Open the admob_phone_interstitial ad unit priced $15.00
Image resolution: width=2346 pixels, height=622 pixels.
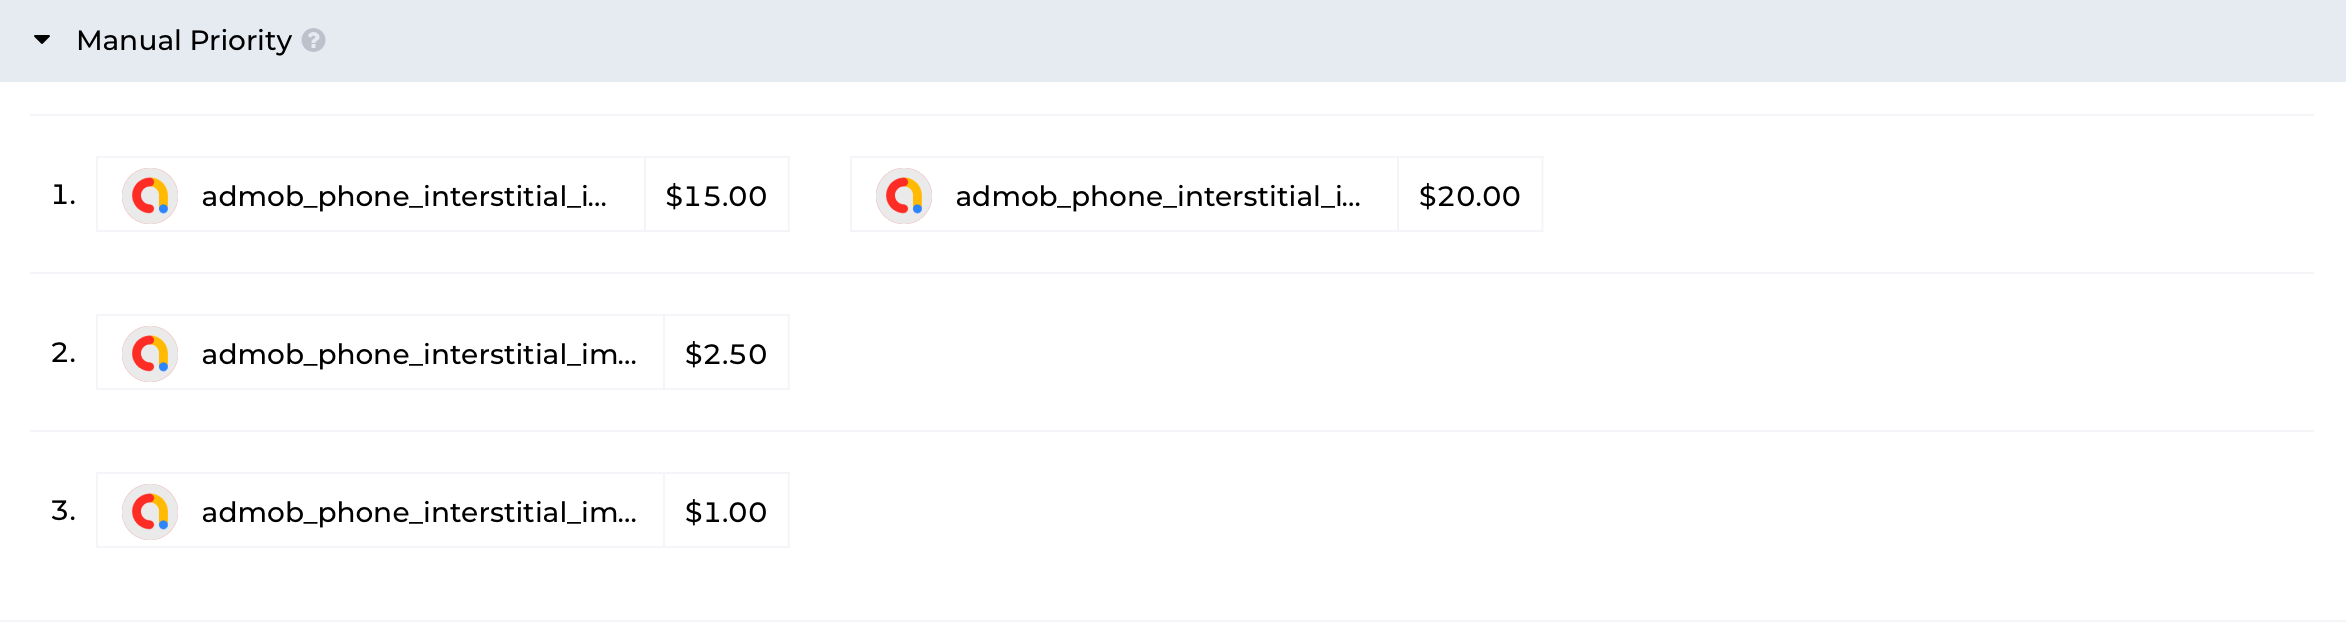pos(404,196)
